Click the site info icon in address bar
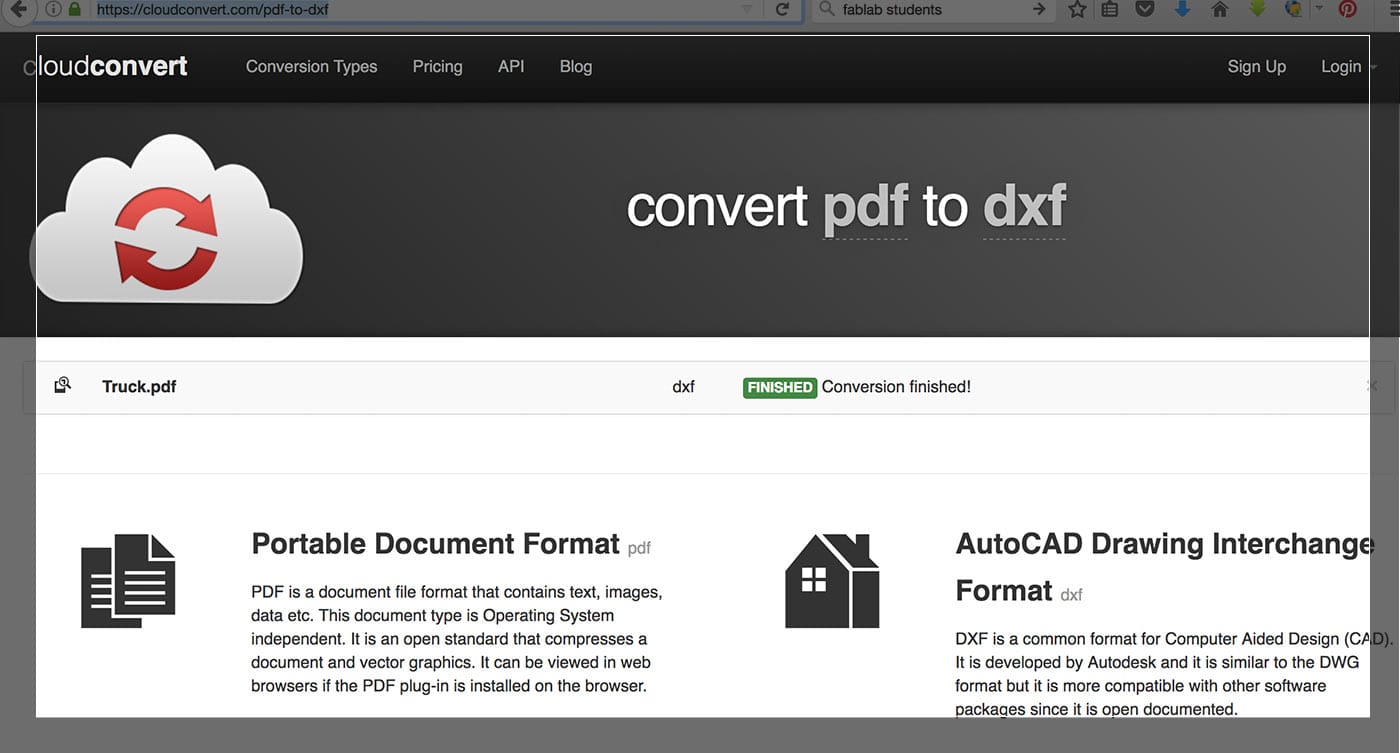This screenshot has width=1400, height=753. (x=53, y=9)
